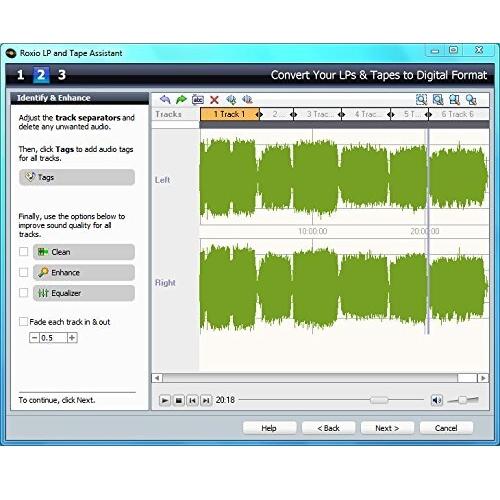This screenshot has height=500, width=500.
Task: Click the 10:00:00 time label
Action: pos(313,231)
